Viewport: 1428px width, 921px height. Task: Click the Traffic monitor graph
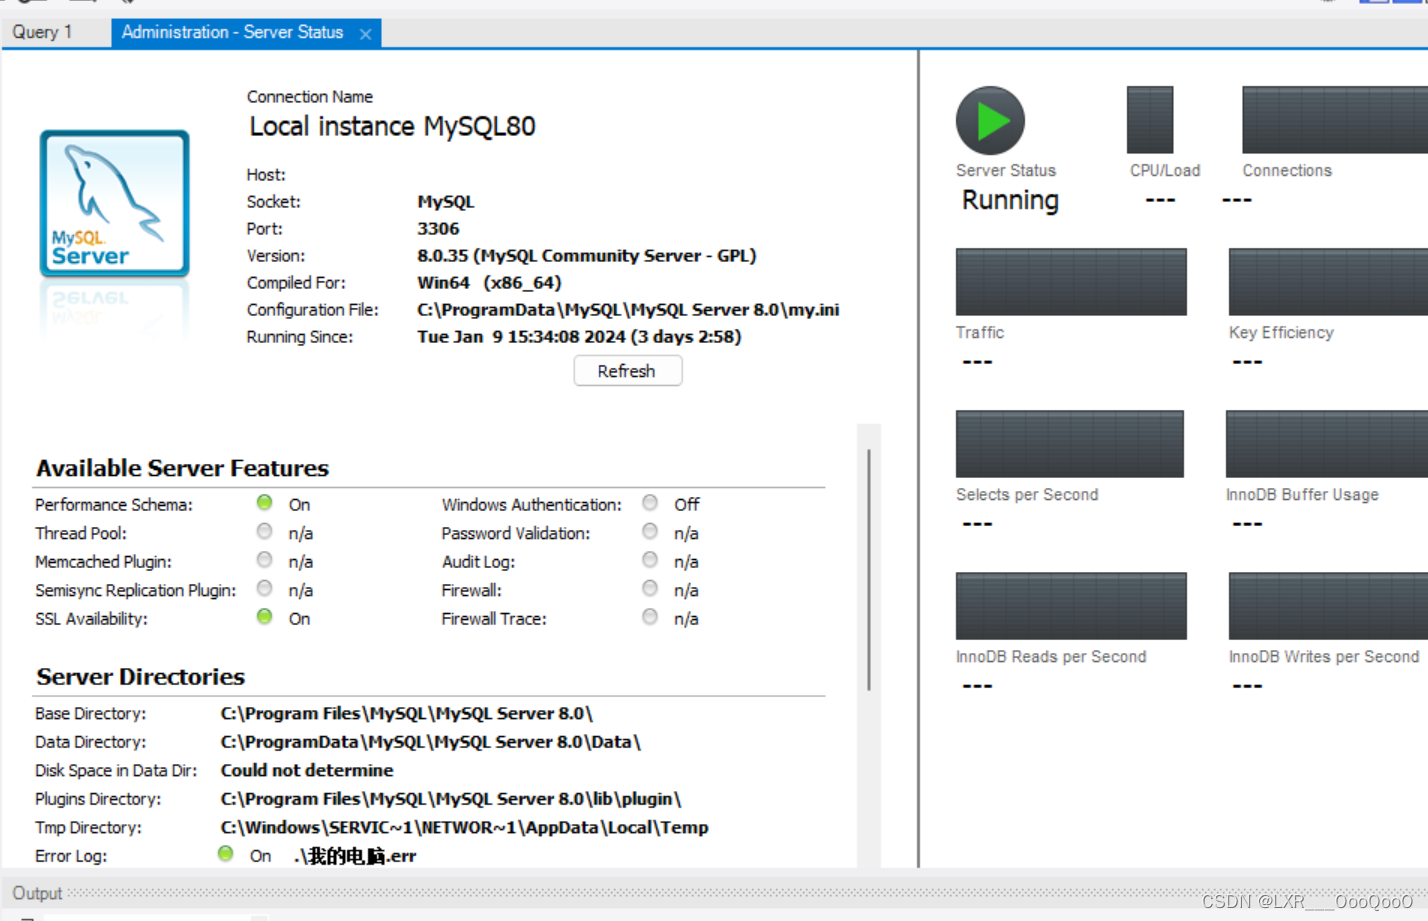click(1071, 282)
